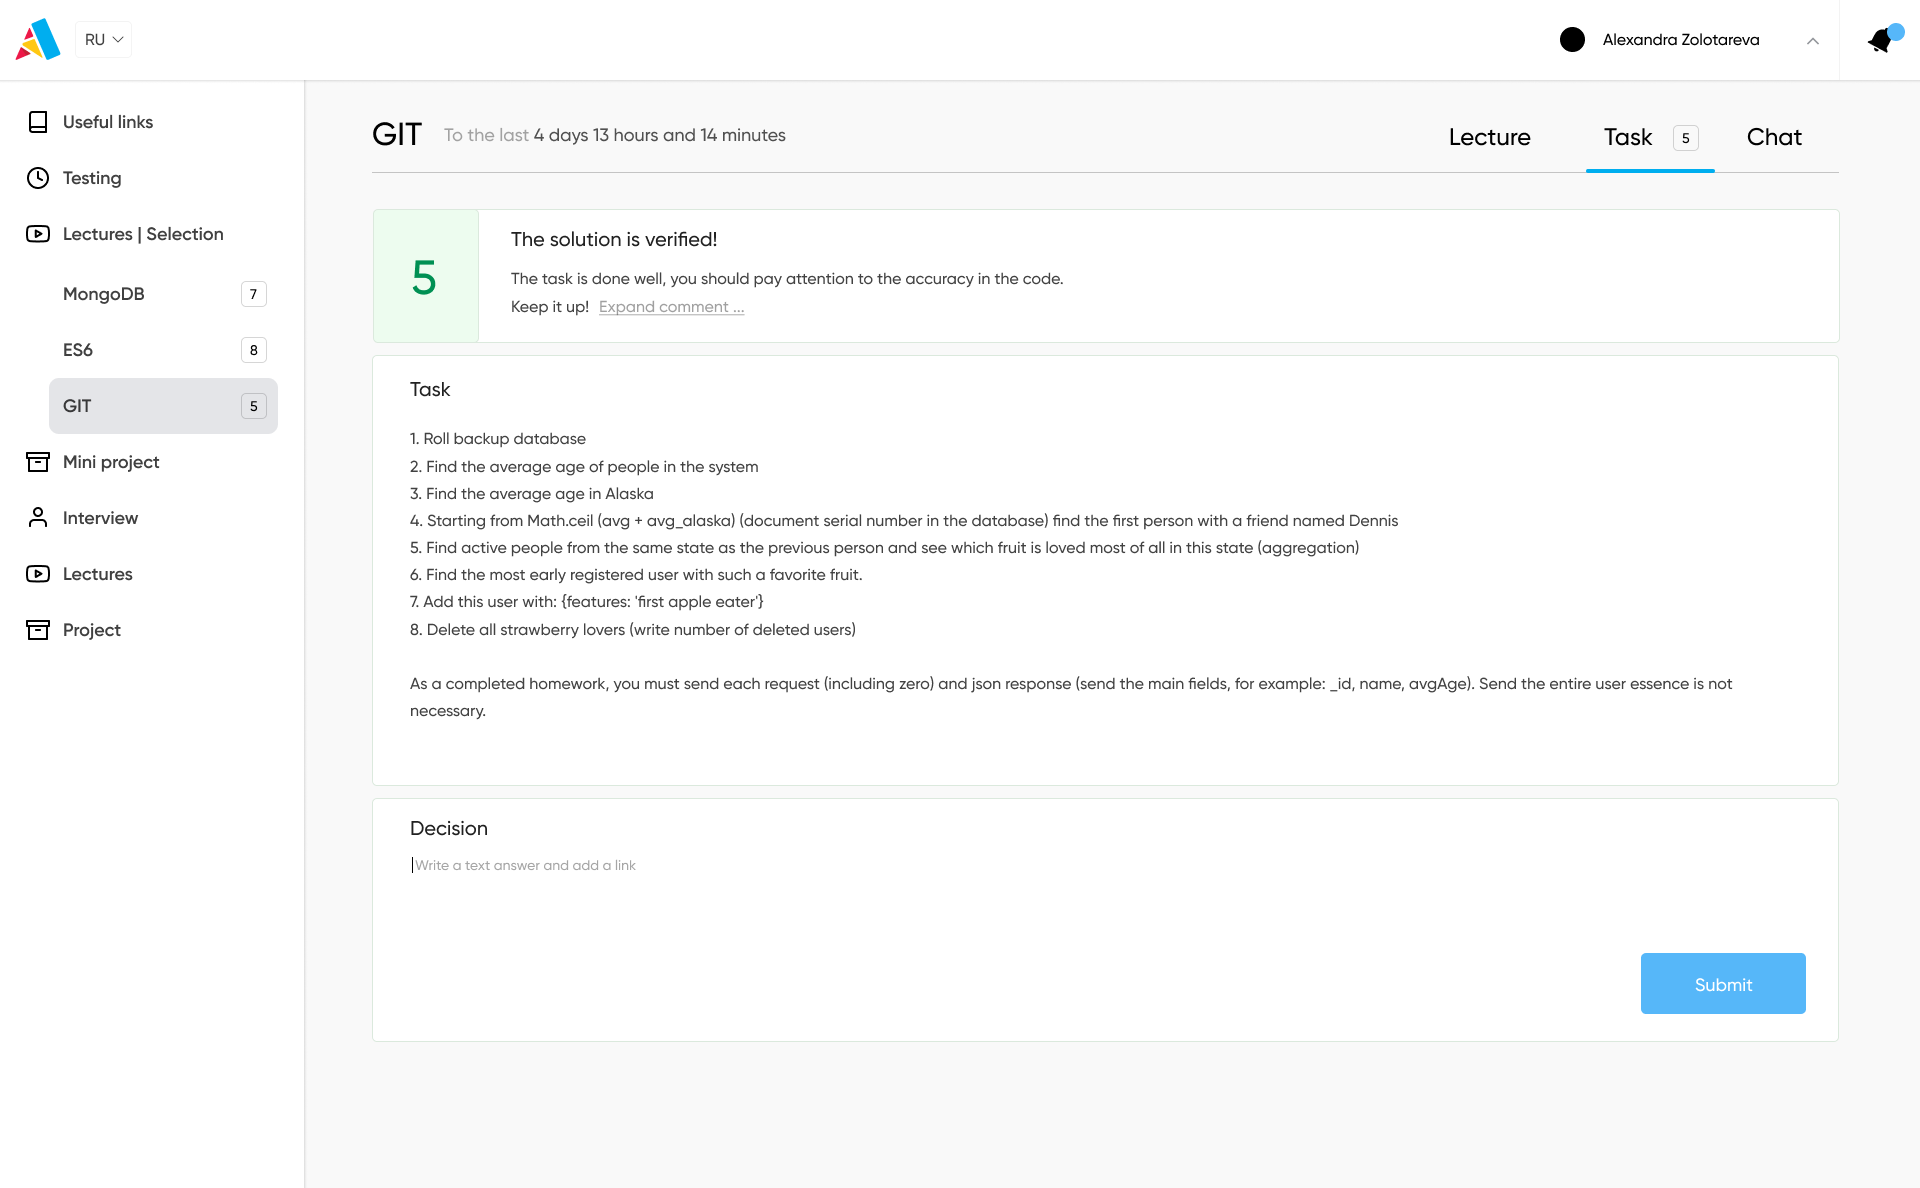Screen dimensions: 1920x1188
Task: Switch to the Lecture tab
Action: [1489, 137]
